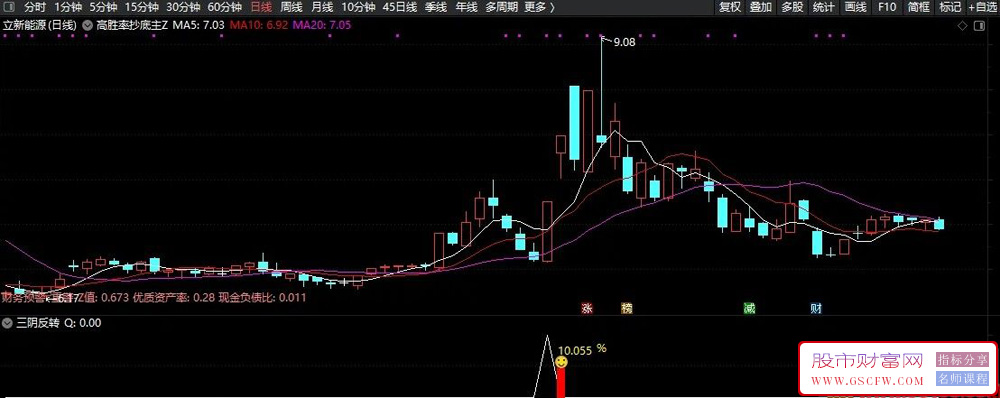The height and width of the screenshot is (398, 1000).
Task: Select the 10分钟 period tab
Action: pos(358,8)
